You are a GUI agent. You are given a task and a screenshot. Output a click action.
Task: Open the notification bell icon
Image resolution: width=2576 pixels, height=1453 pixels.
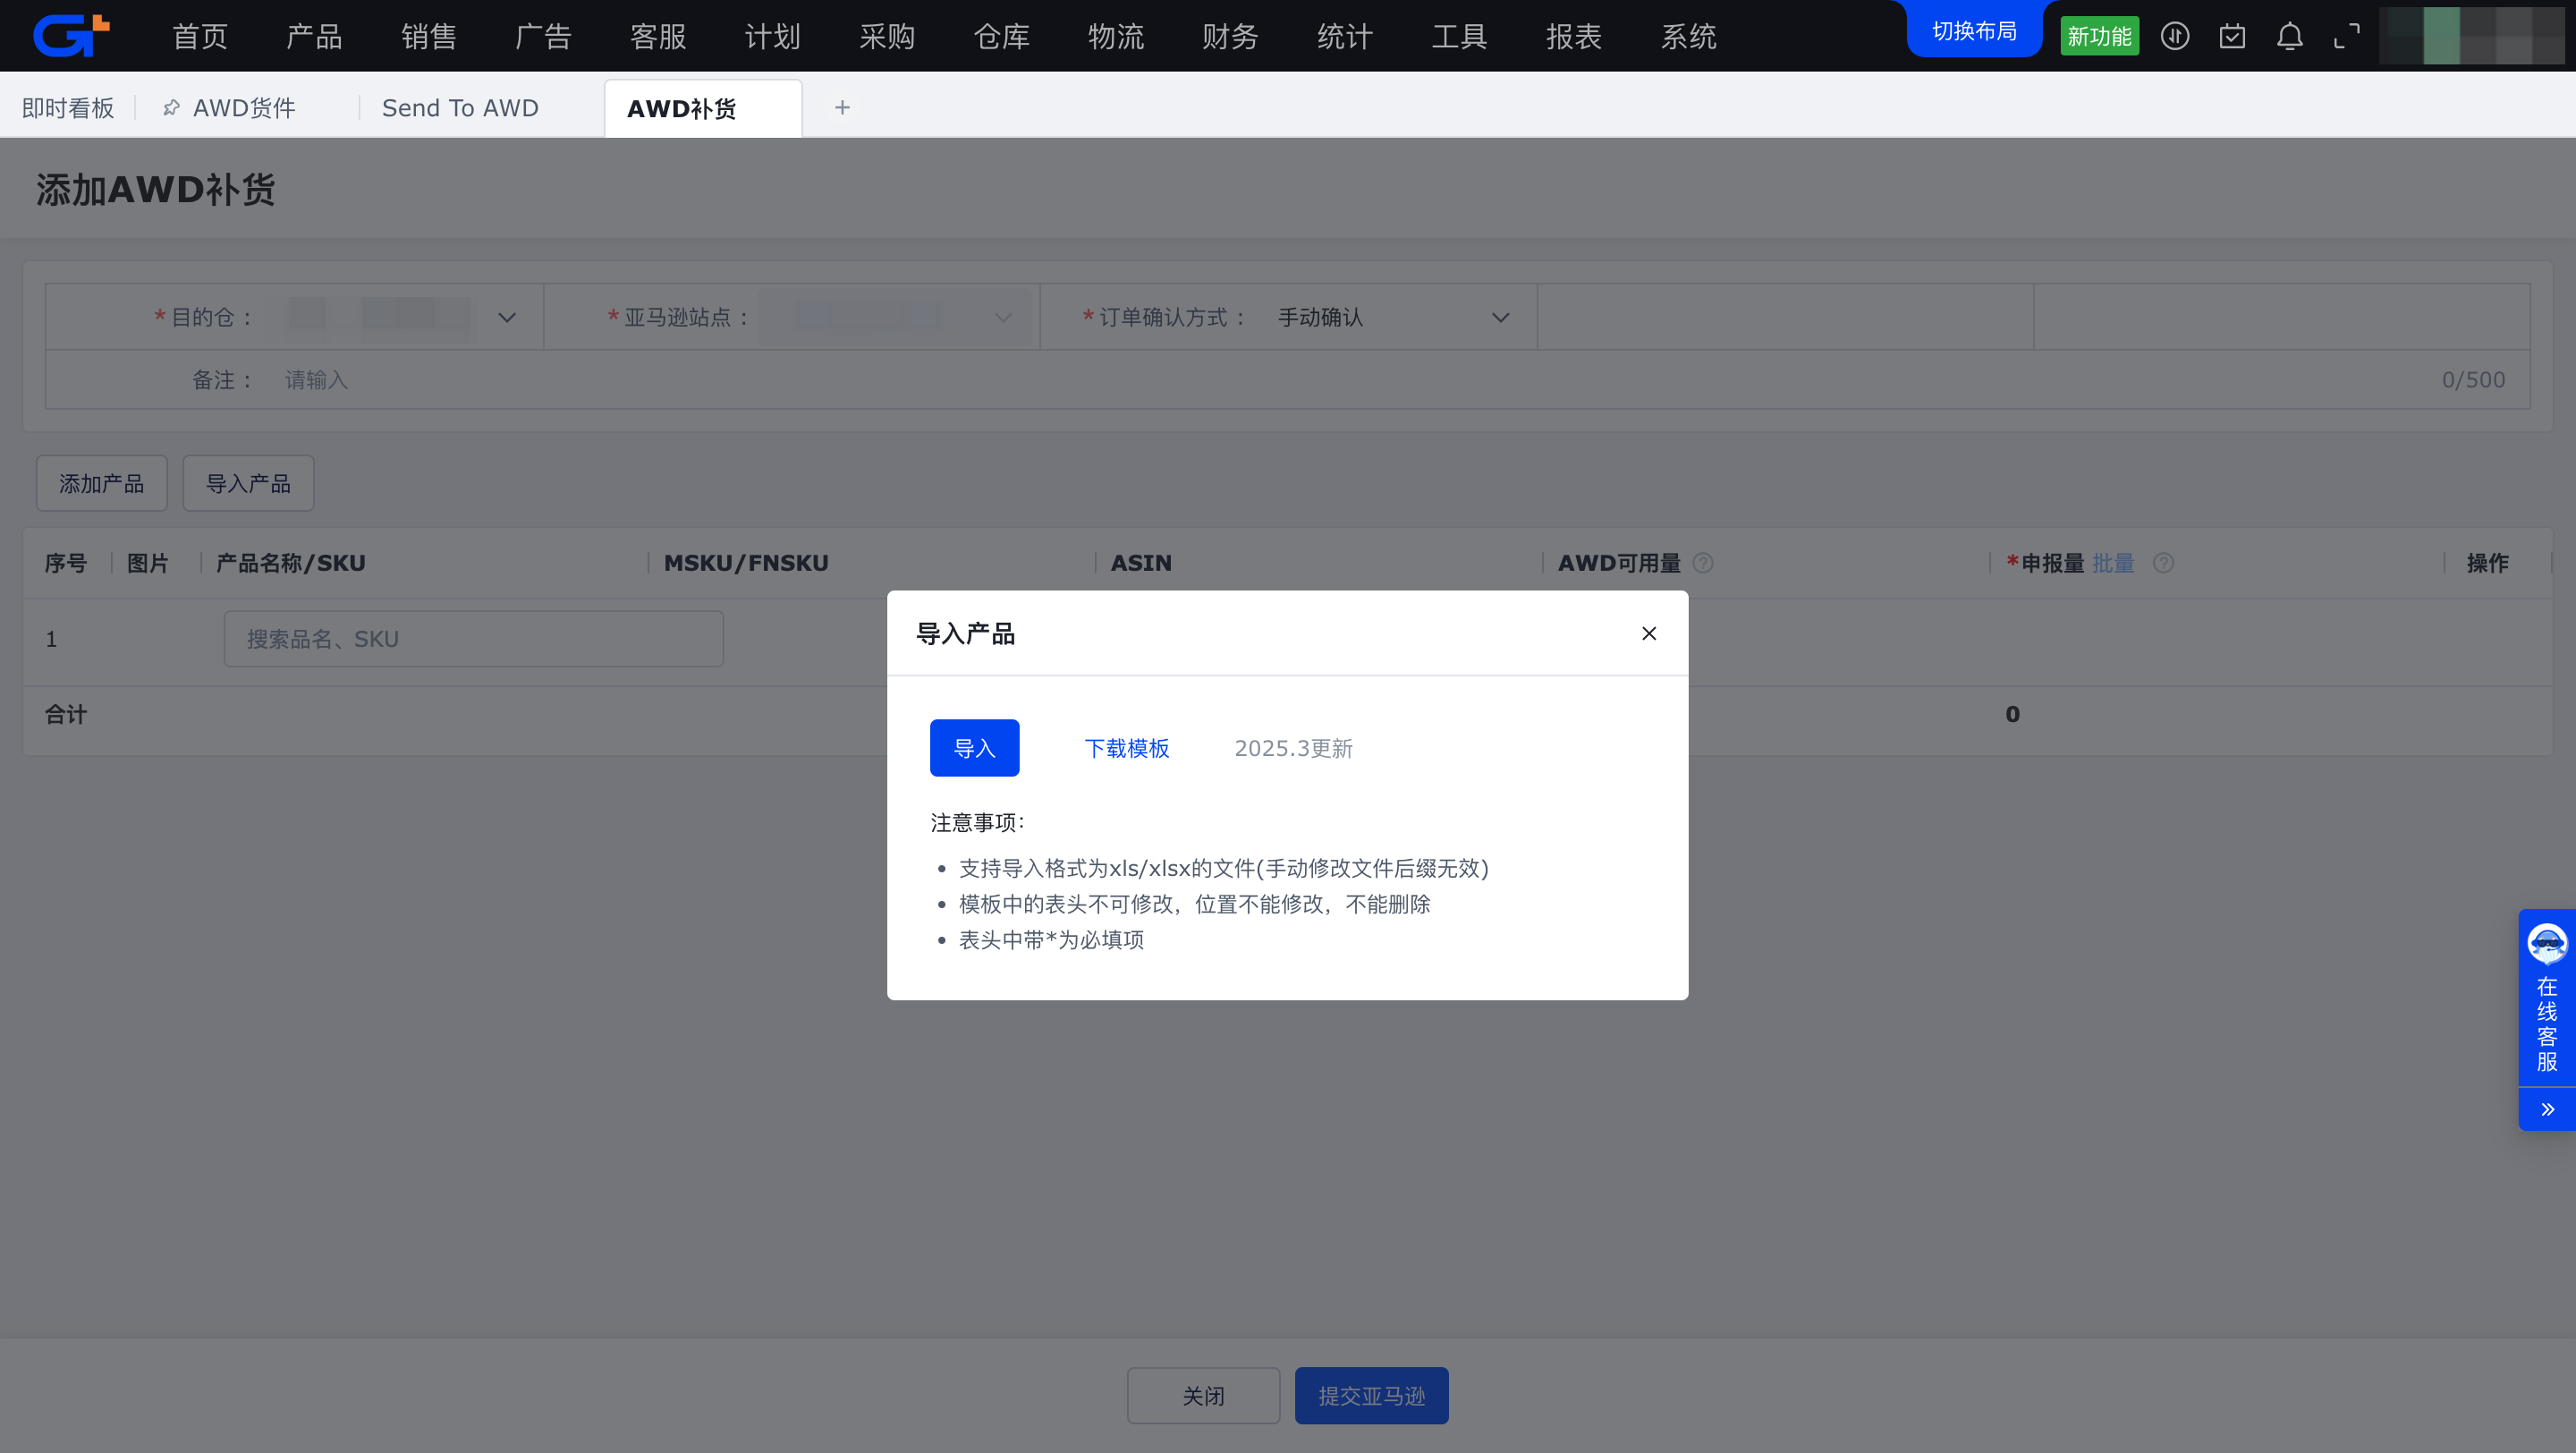coord(2290,36)
